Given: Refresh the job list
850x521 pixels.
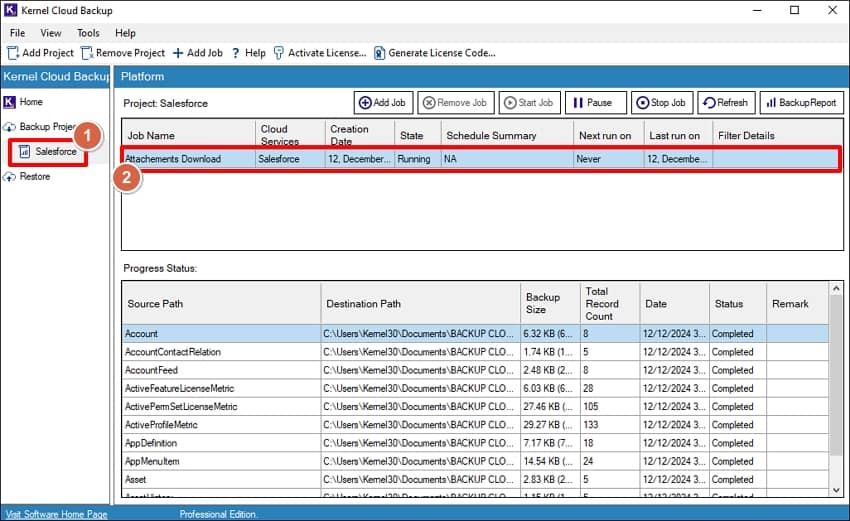Looking at the screenshot, I should [x=726, y=102].
